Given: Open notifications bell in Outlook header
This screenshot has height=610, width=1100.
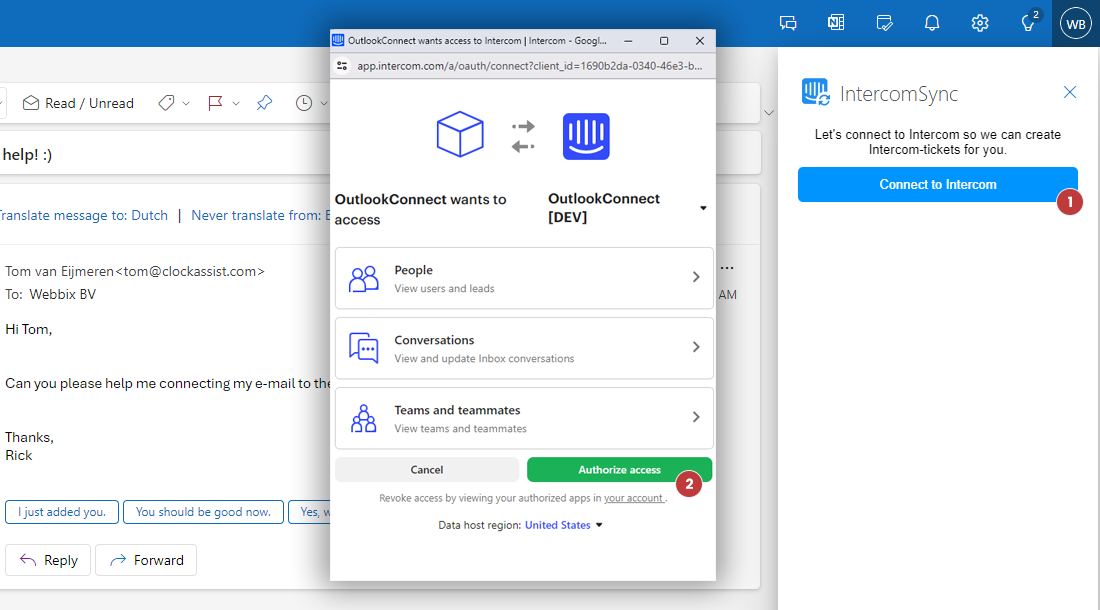Looking at the screenshot, I should click(x=932, y=23).
